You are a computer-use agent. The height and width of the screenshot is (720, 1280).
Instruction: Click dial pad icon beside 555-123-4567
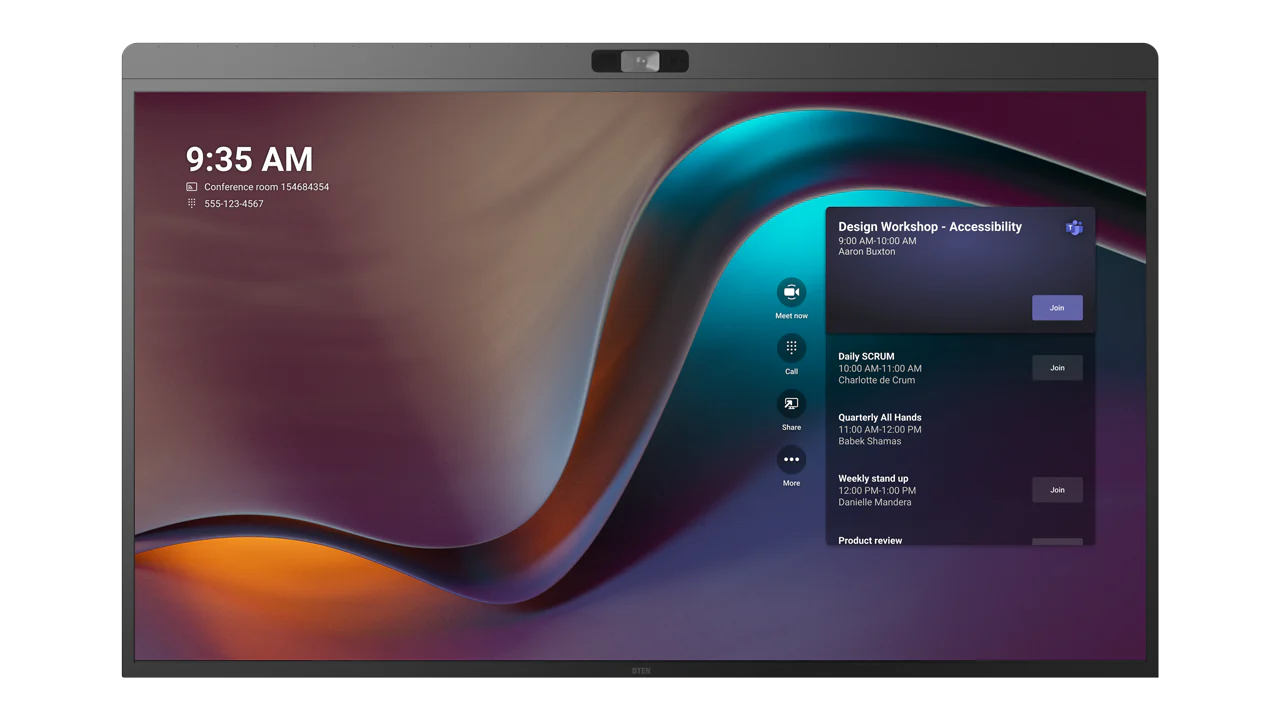tap(191, 203)
